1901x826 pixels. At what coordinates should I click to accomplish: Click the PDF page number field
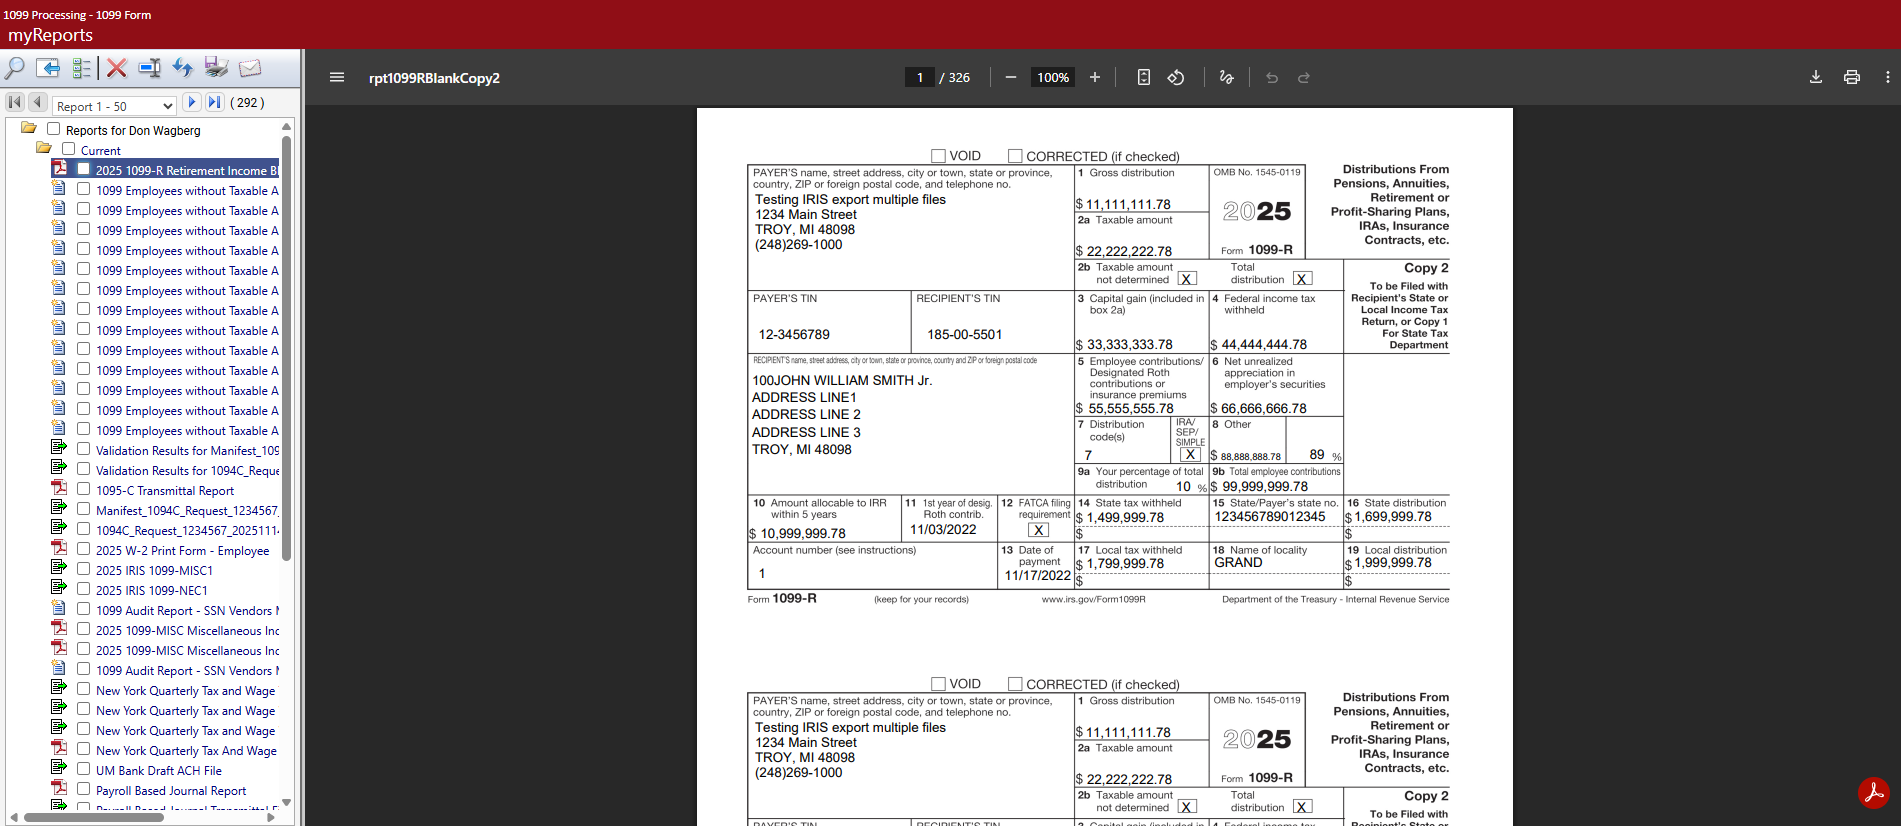pyautogui.click(x=919, y=77)
